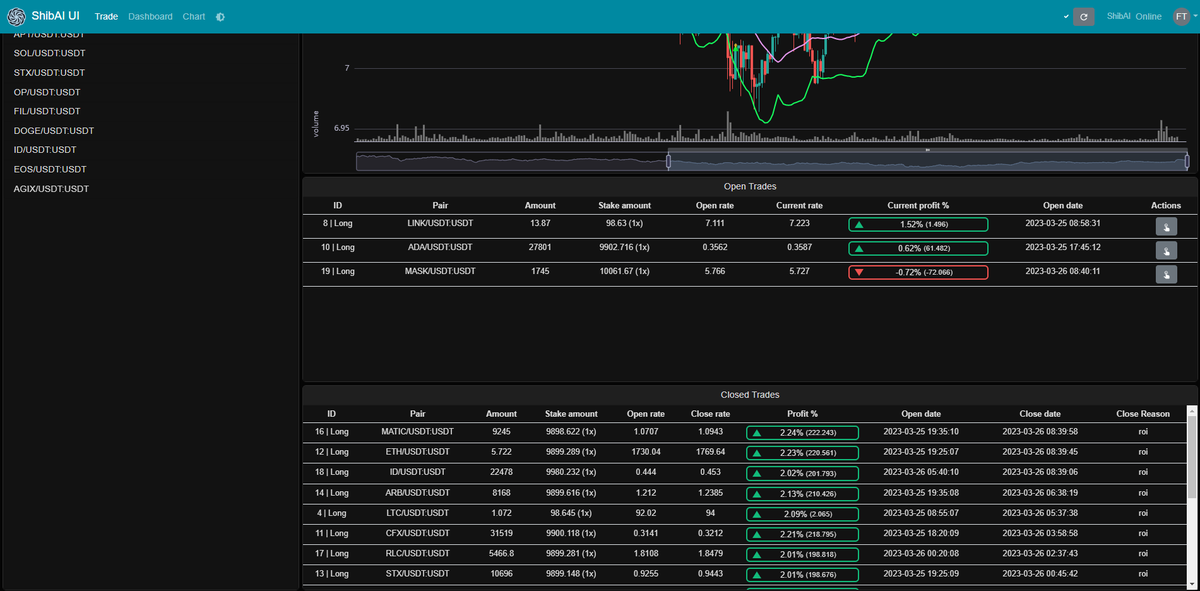Image resolution: width=1200 pixels, height=591 pixels.
Task: Select STX/USDT:USDT in the pair list
Action: click(49, 72)
